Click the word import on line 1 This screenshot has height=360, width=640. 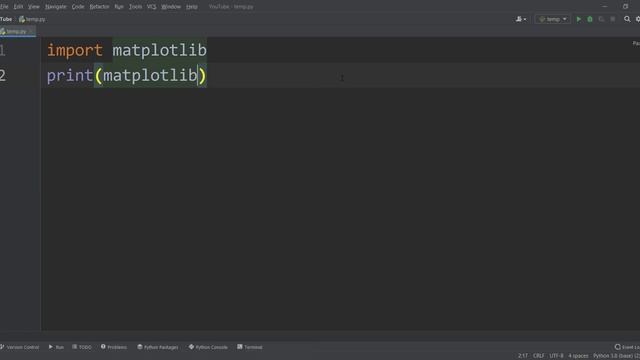coord(75,50)
